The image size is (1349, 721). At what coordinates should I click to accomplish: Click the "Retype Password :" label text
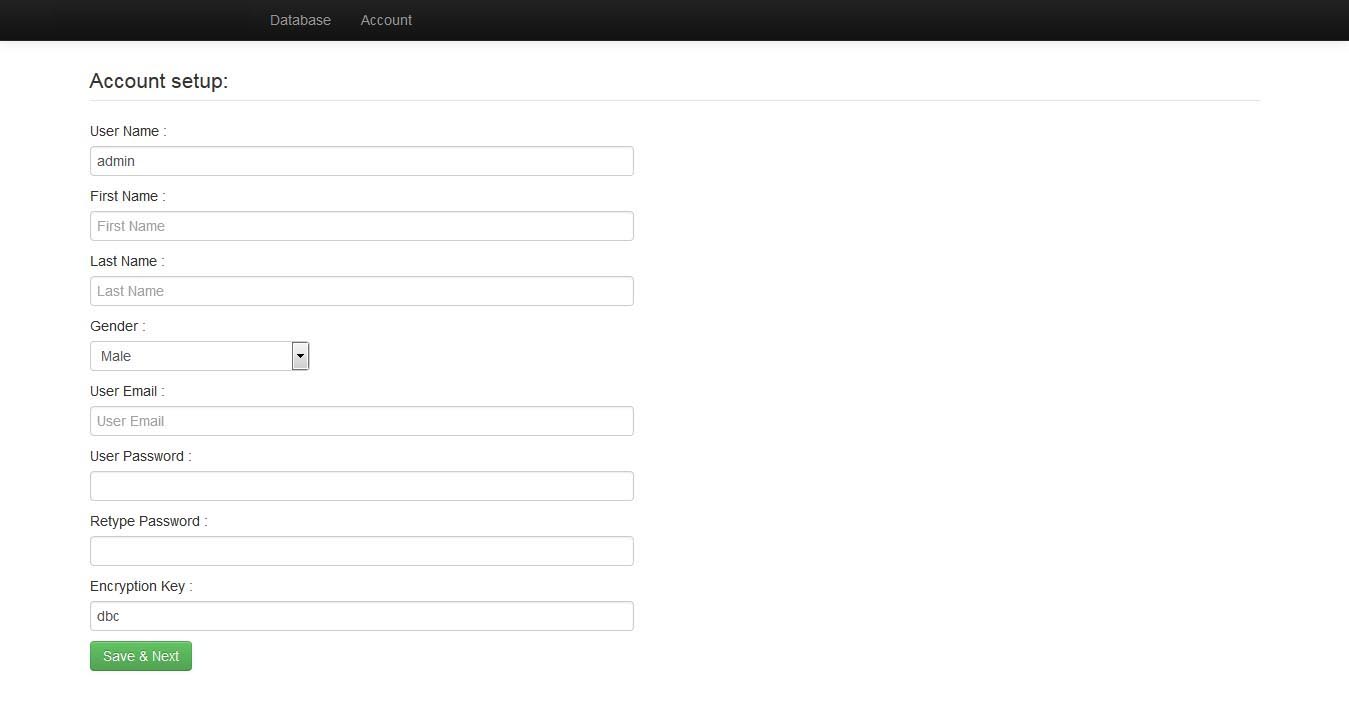click(148, 521)
